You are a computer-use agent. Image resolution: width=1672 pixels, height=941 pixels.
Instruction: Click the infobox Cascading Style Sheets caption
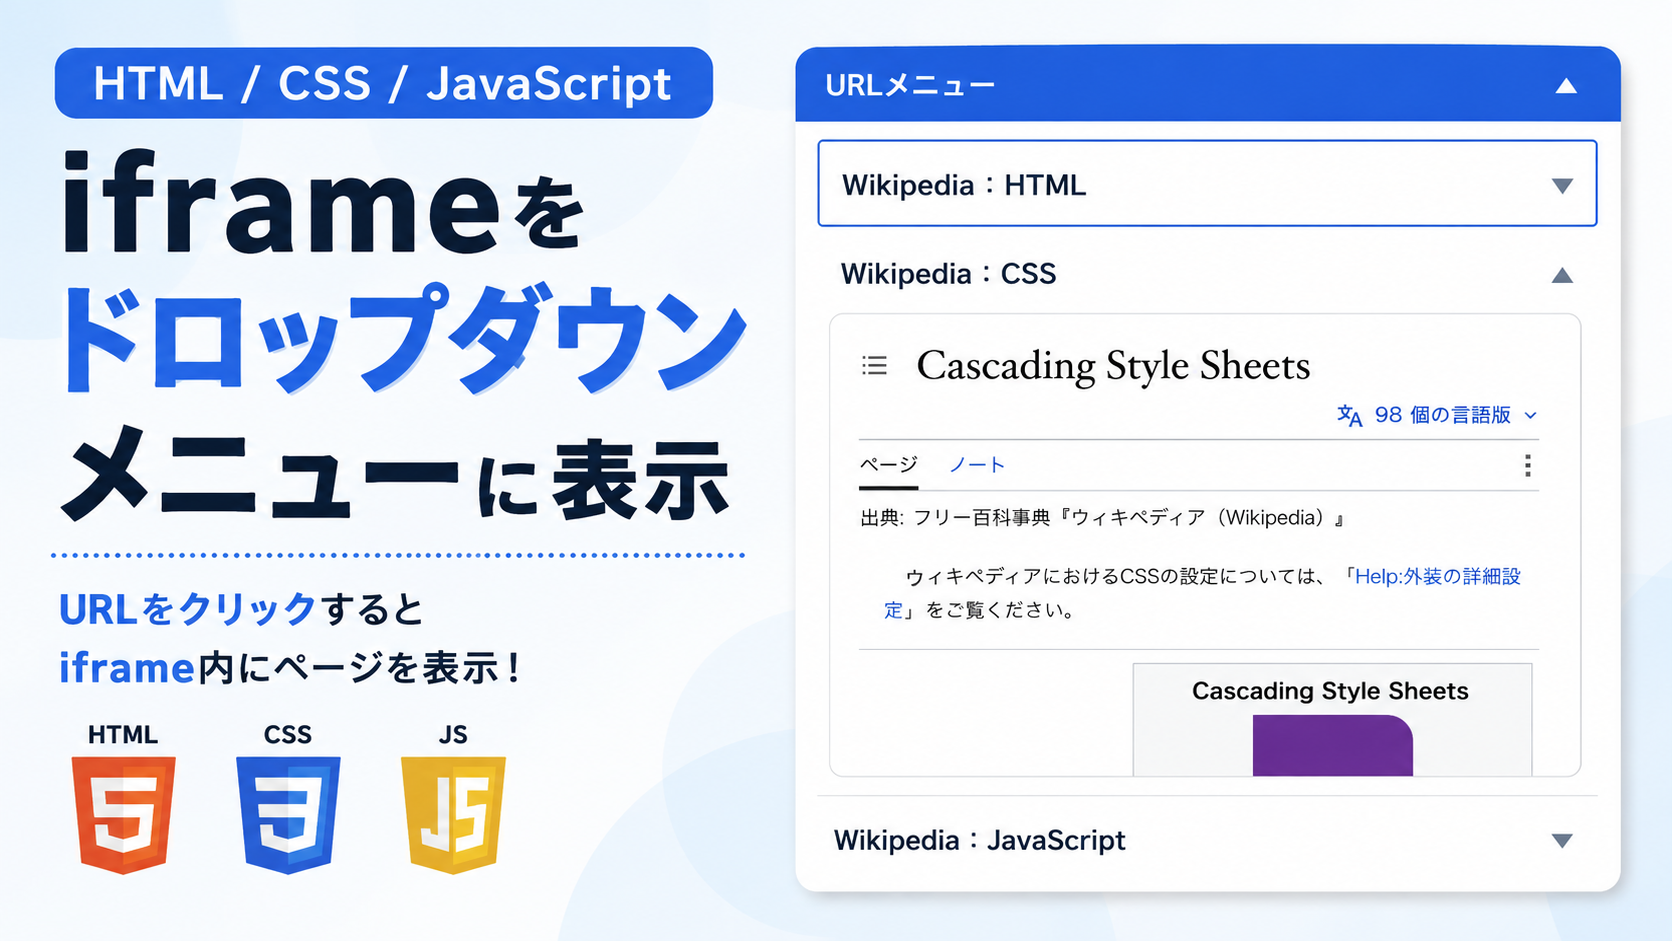(x=1330, y=691)
